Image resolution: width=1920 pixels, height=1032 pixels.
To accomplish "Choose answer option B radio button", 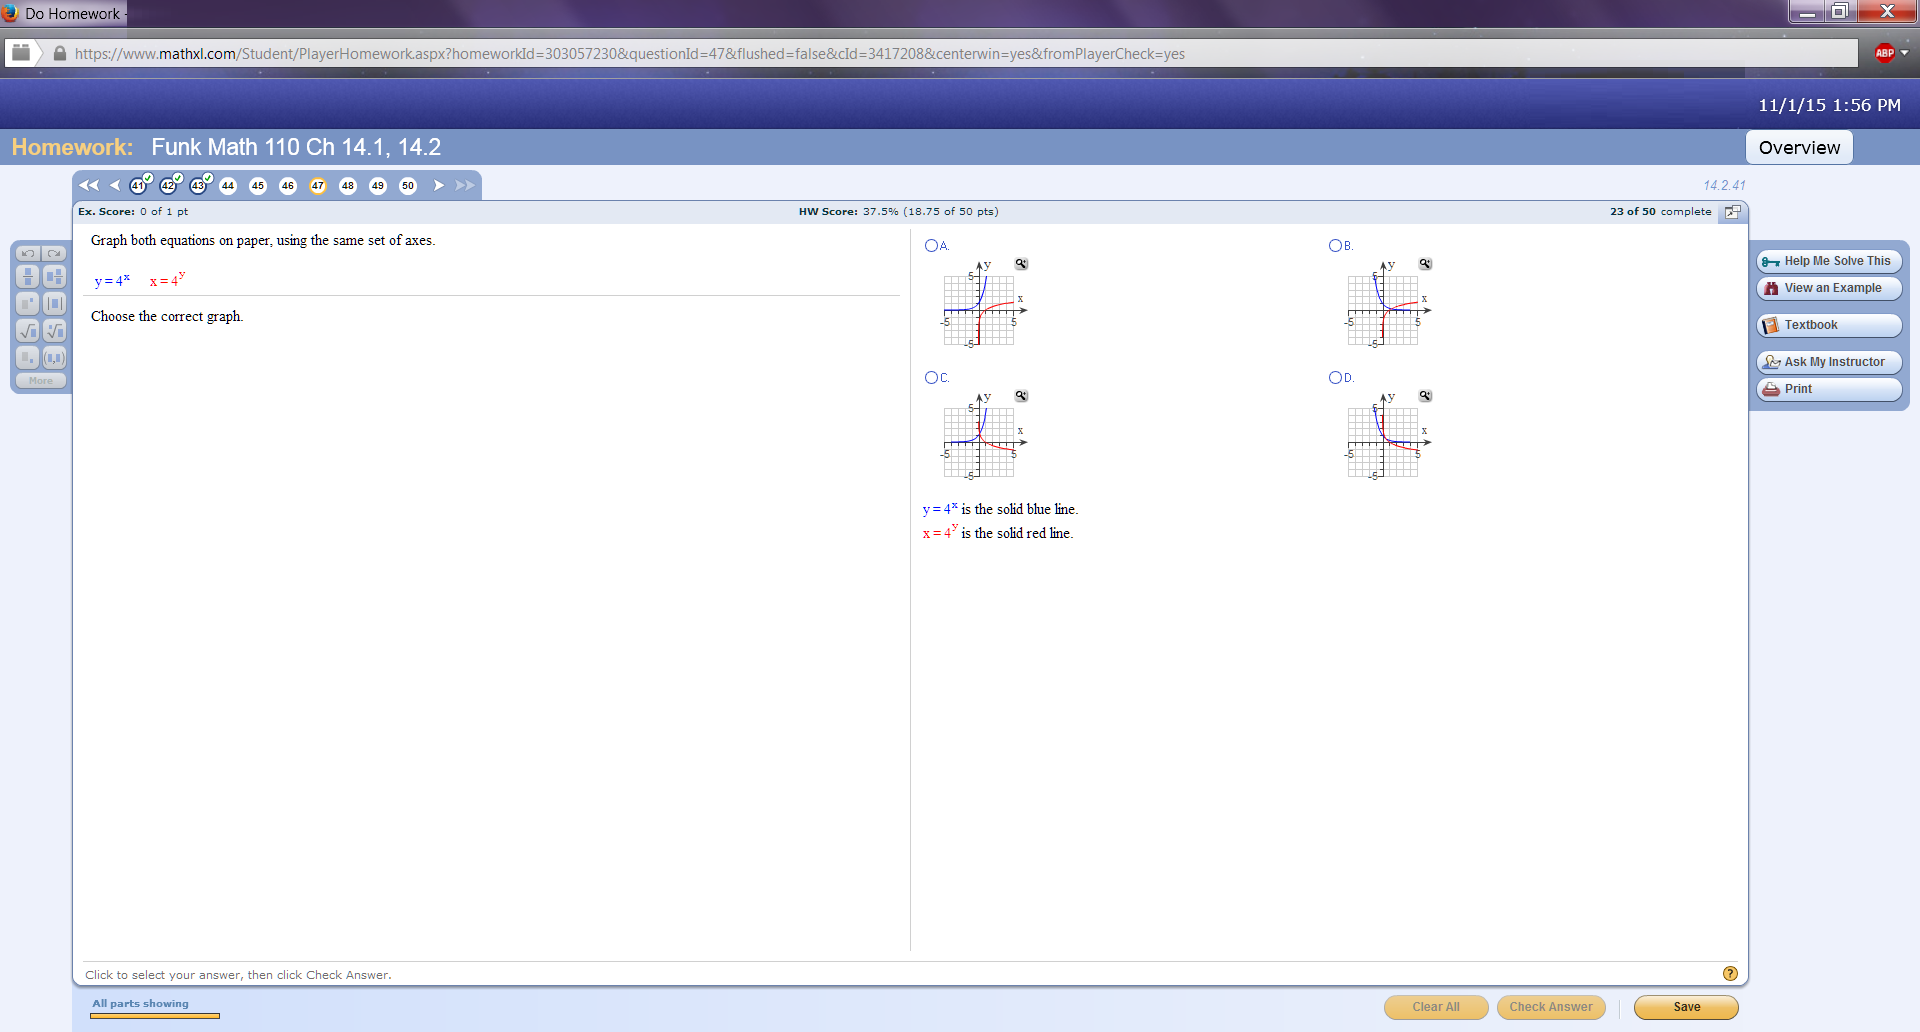I will (x=1335, y=246).
